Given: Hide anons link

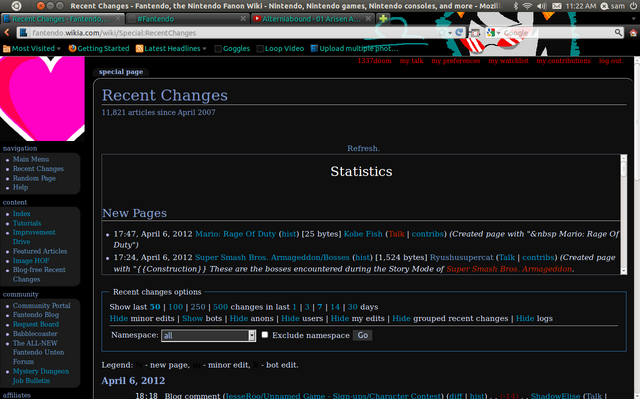Looking at the screenshot, I should [x=239, y=318].
